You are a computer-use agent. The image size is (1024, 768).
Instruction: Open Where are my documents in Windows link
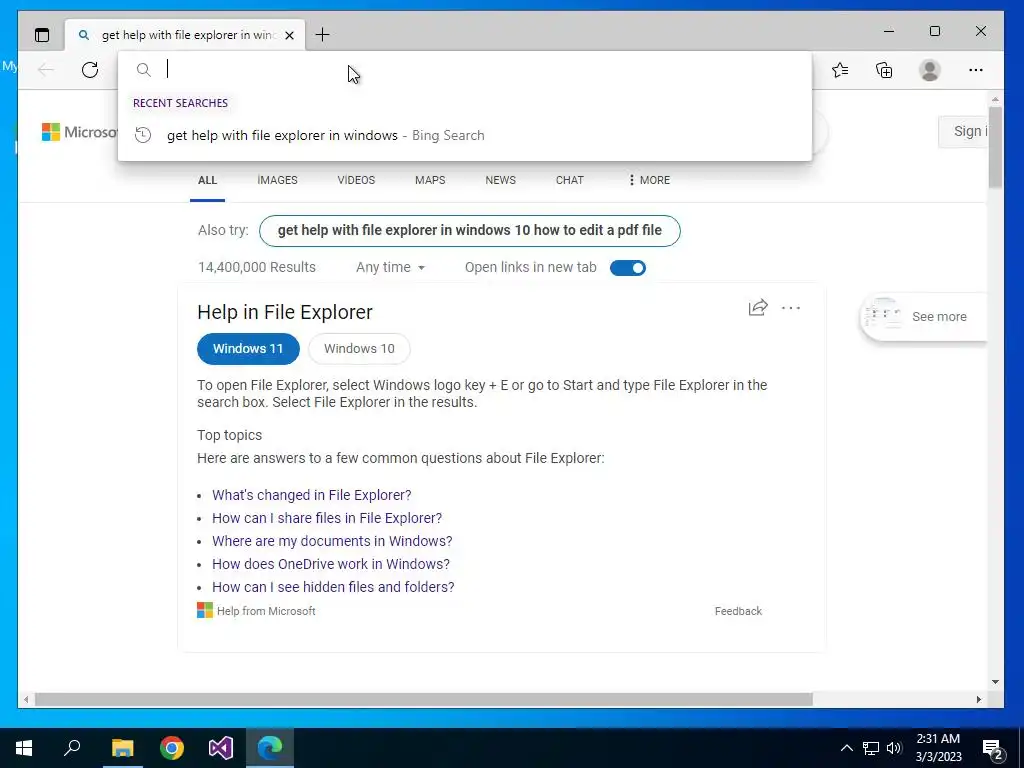point(332,541)
